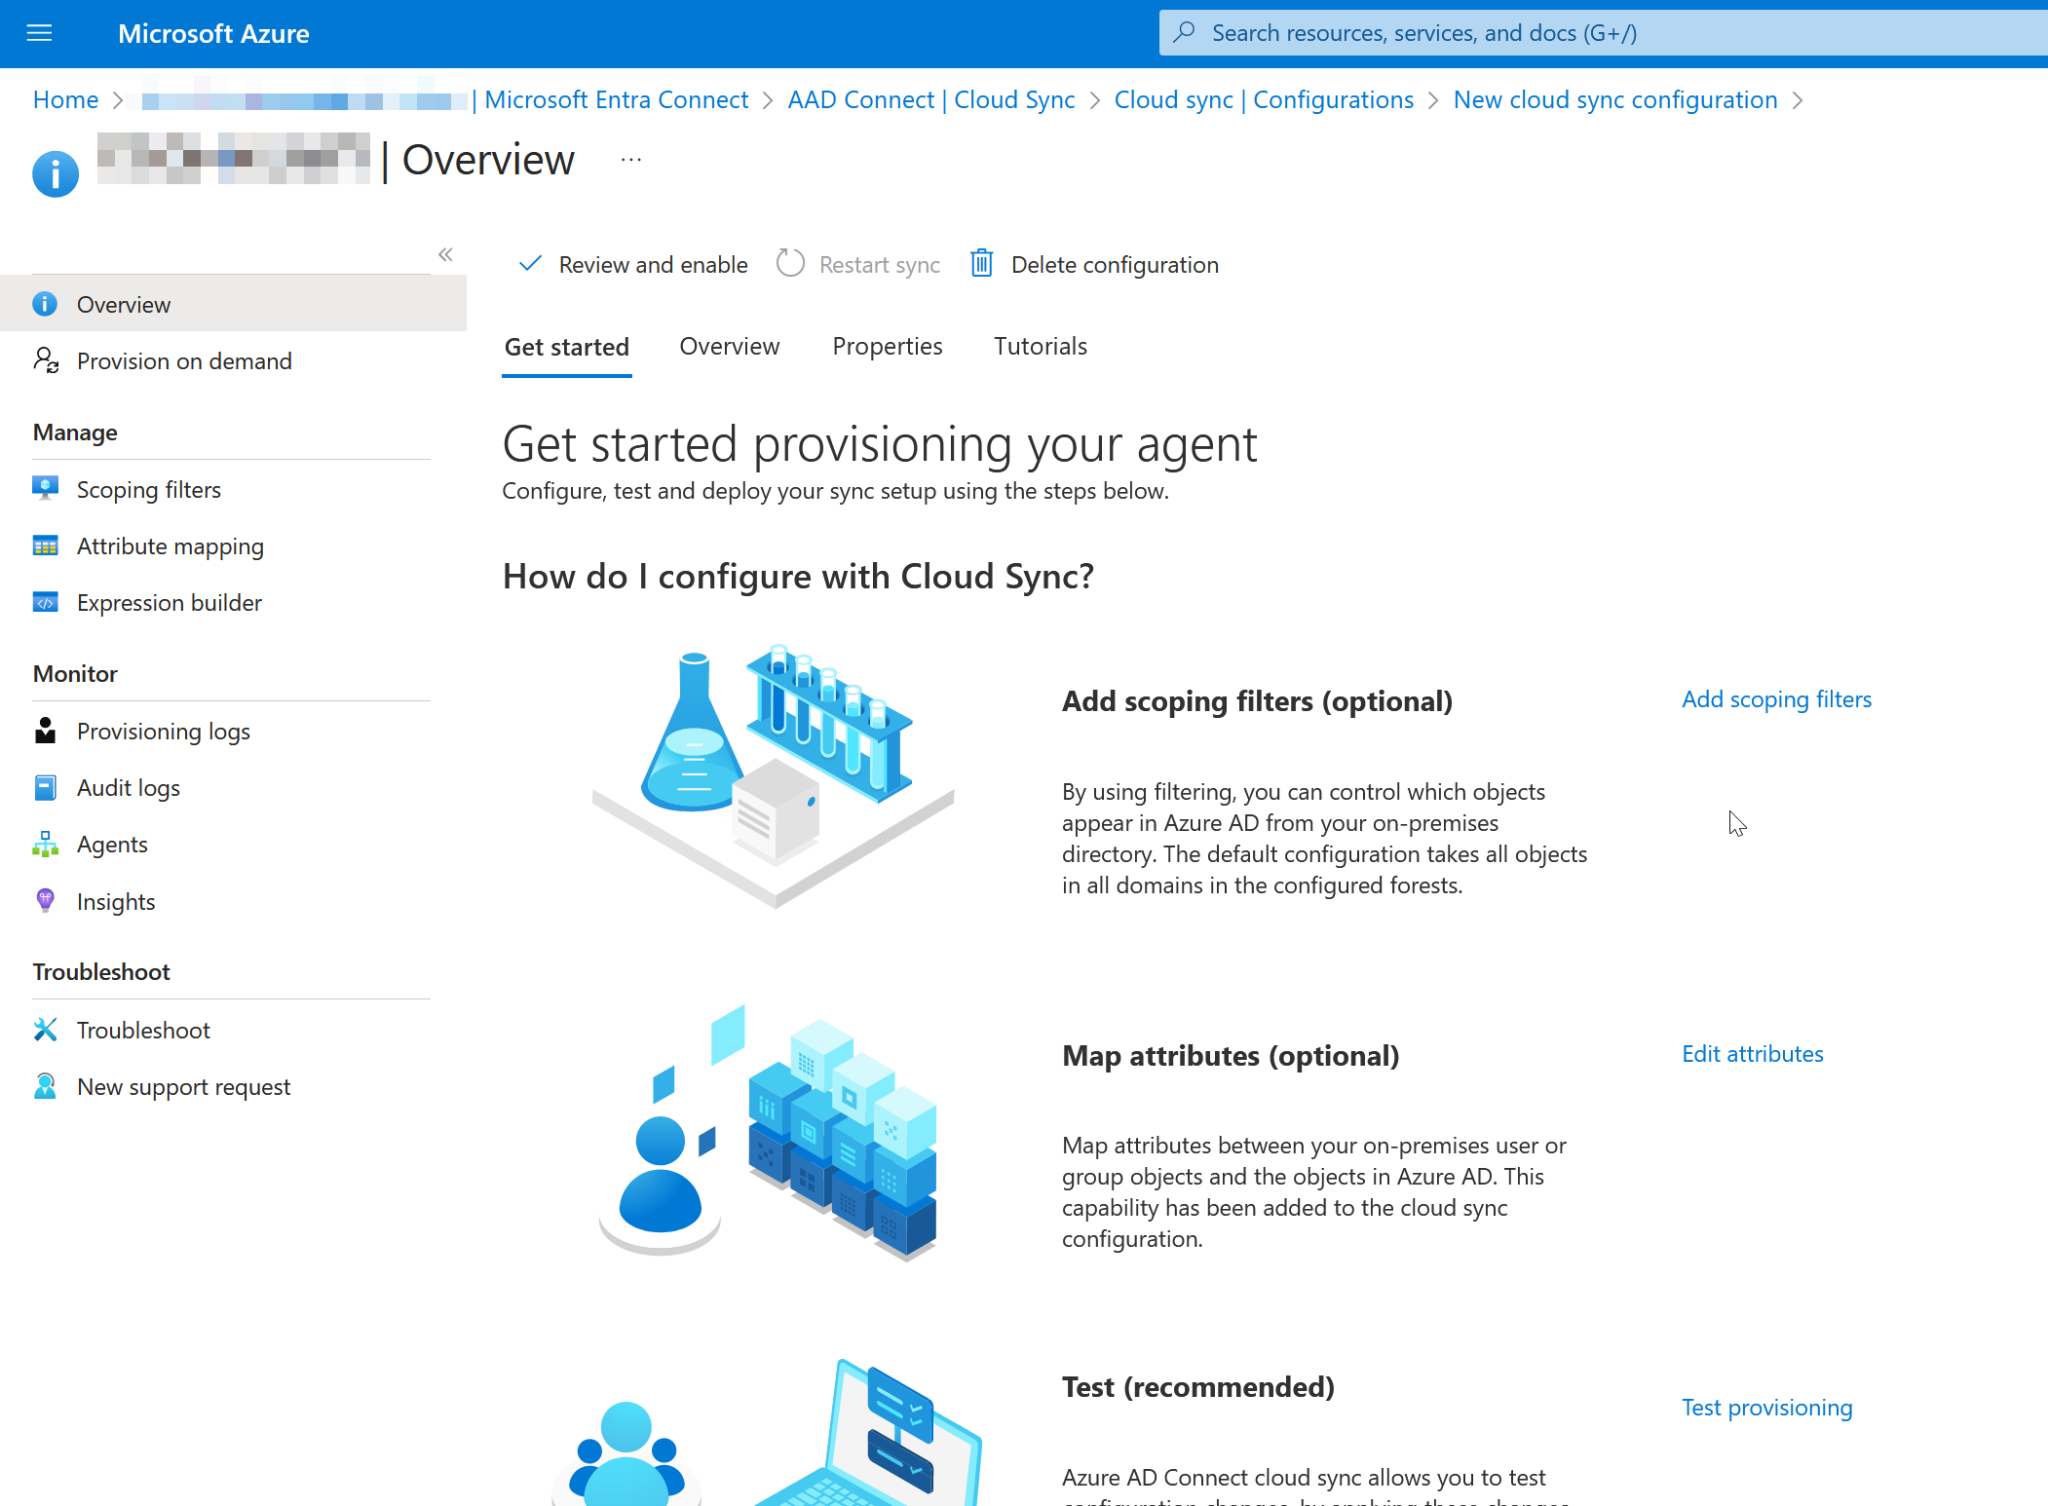This screenshot has height=1506, width=2048.
Task: Open Provision on demand in sidebar
Action: point(184,361)
